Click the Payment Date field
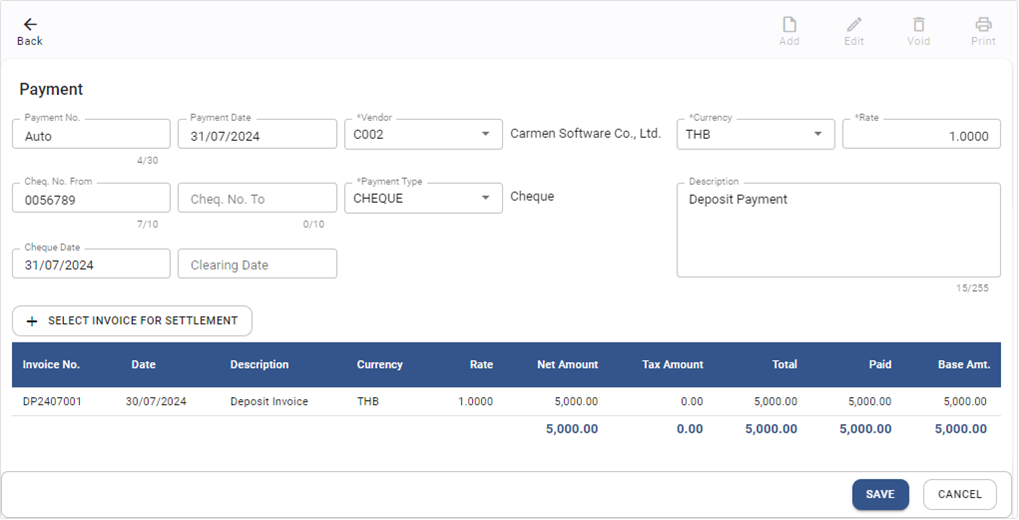 257,136
